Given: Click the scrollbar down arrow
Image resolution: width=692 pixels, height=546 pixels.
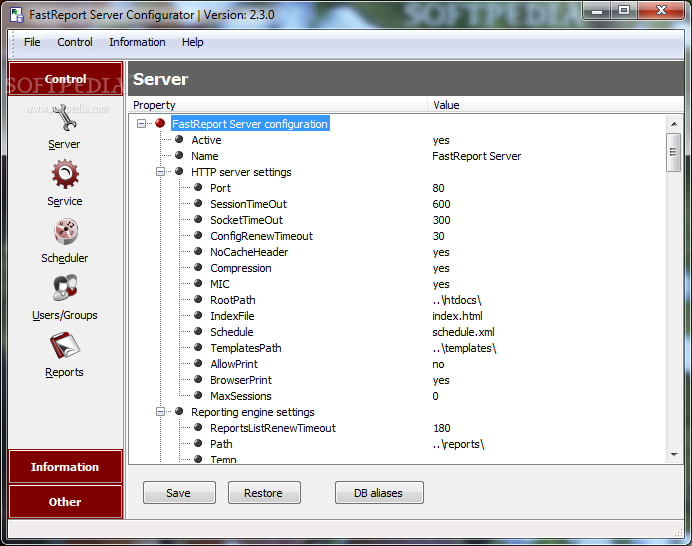Looking at the screenshot, I should [x=674, y=455].
